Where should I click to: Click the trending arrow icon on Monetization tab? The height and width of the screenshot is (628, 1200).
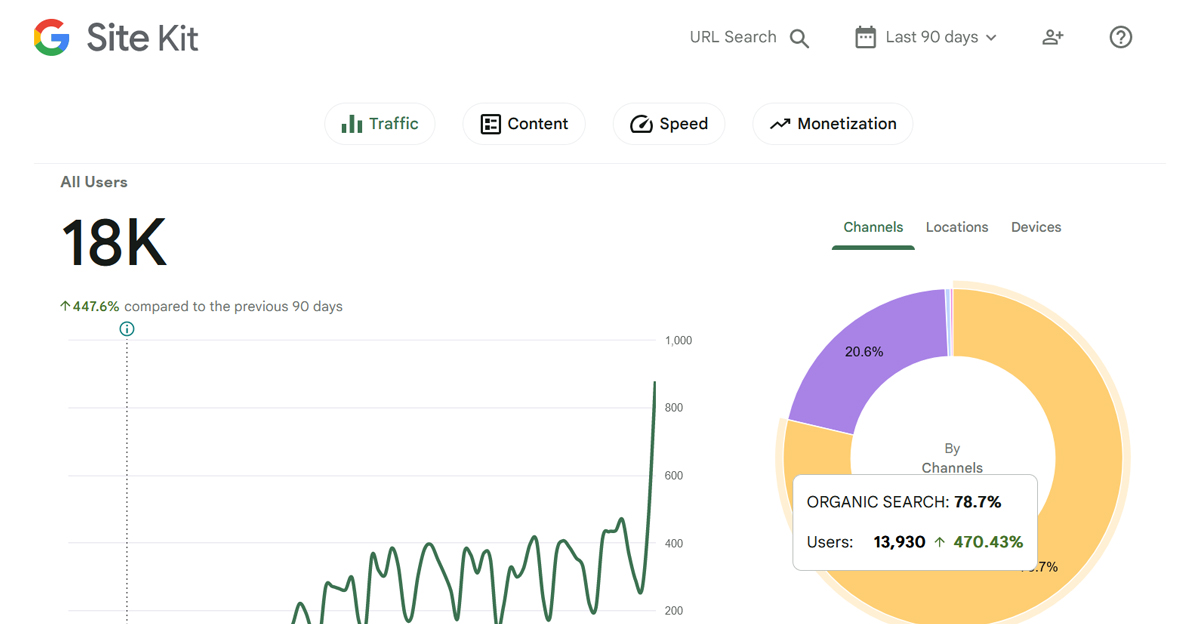point(781,123)
